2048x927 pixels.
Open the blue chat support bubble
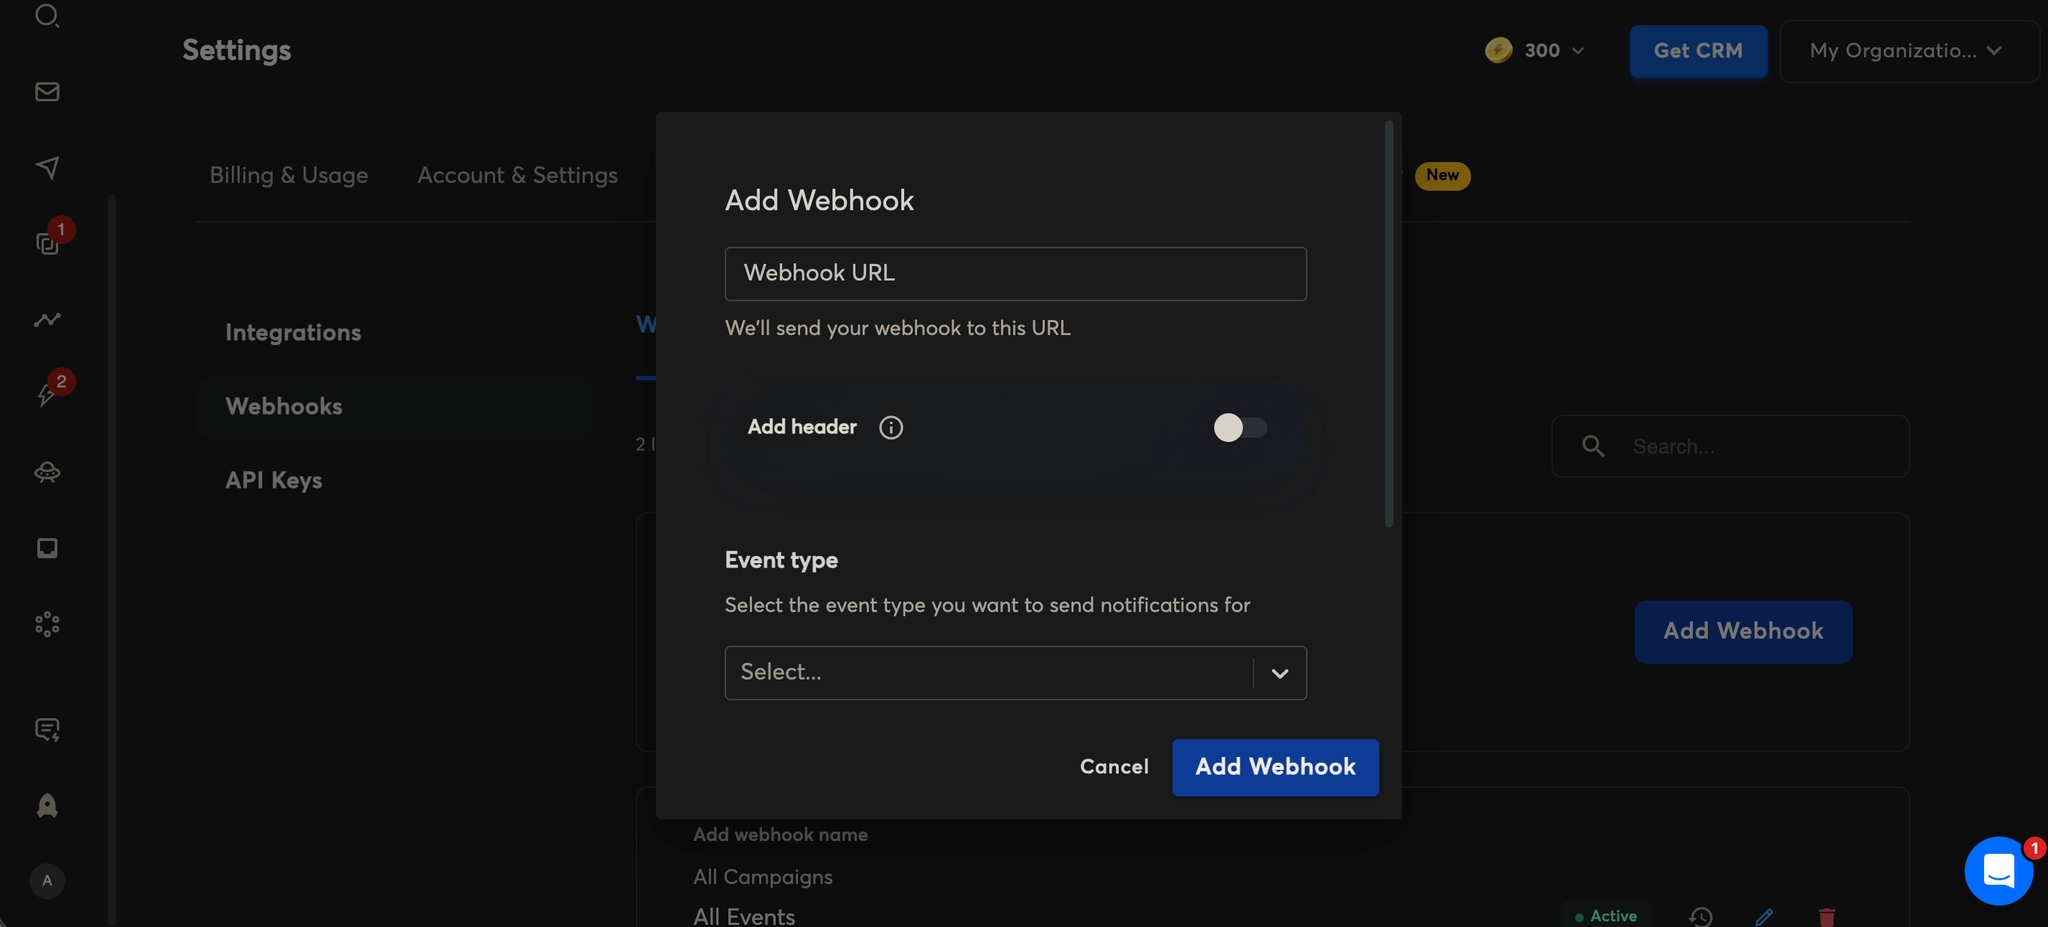1998,871
